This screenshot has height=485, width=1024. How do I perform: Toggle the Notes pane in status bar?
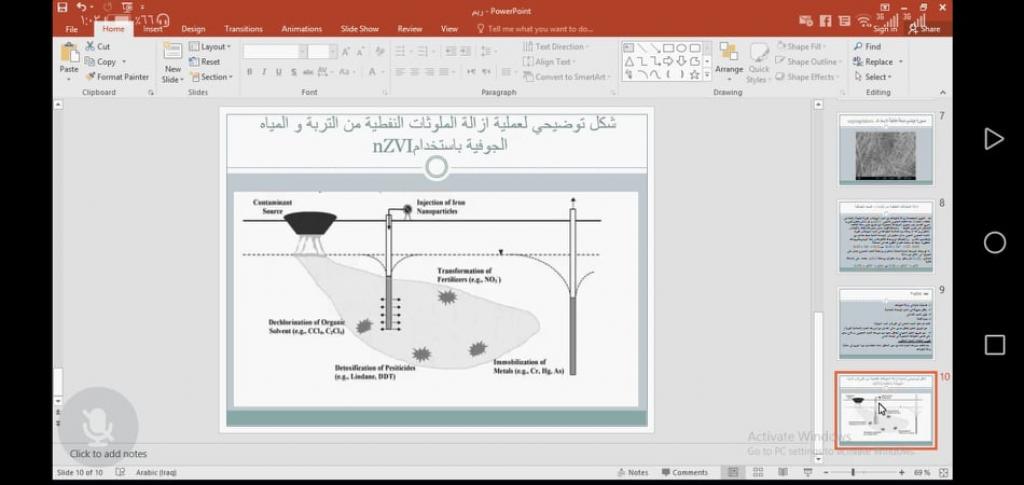point(632,472)
